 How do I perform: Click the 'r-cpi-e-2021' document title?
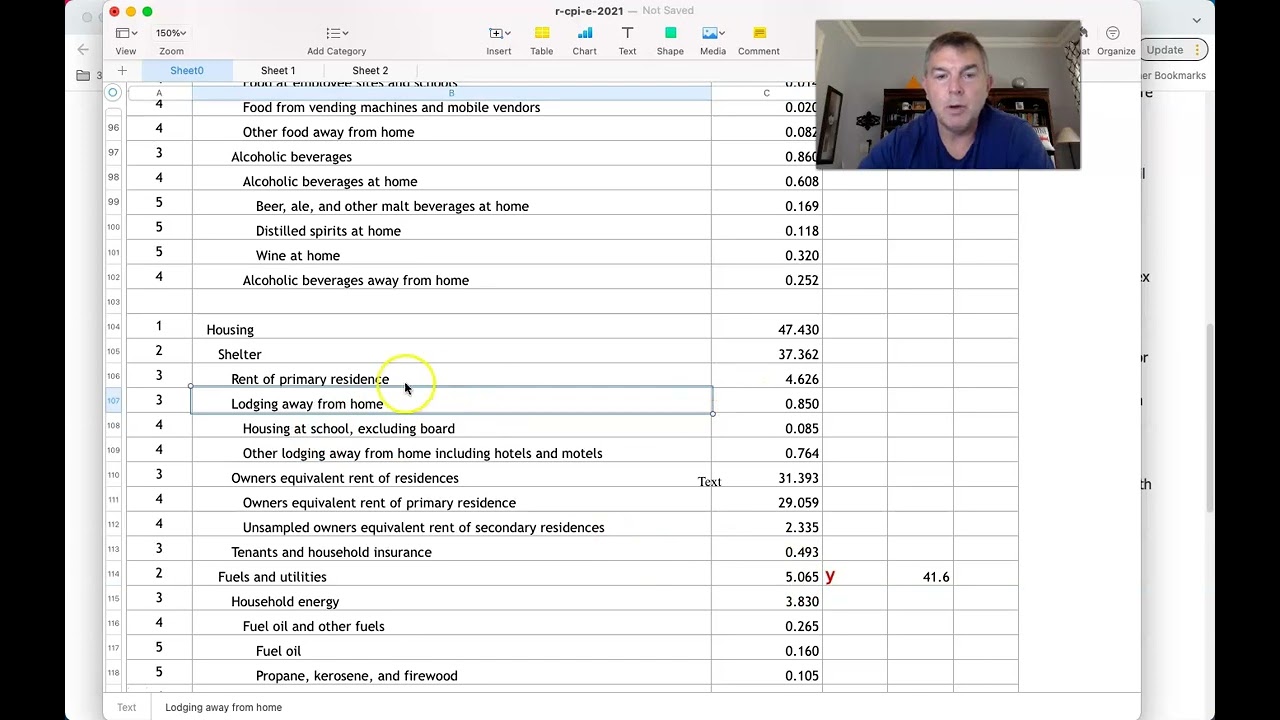[589, 11]
